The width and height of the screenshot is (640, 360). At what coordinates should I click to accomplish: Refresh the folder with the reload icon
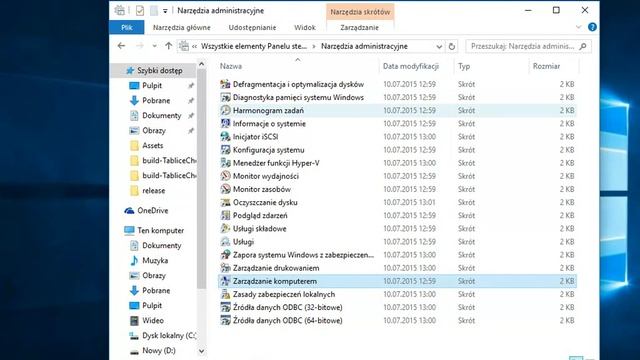point(452,47)
